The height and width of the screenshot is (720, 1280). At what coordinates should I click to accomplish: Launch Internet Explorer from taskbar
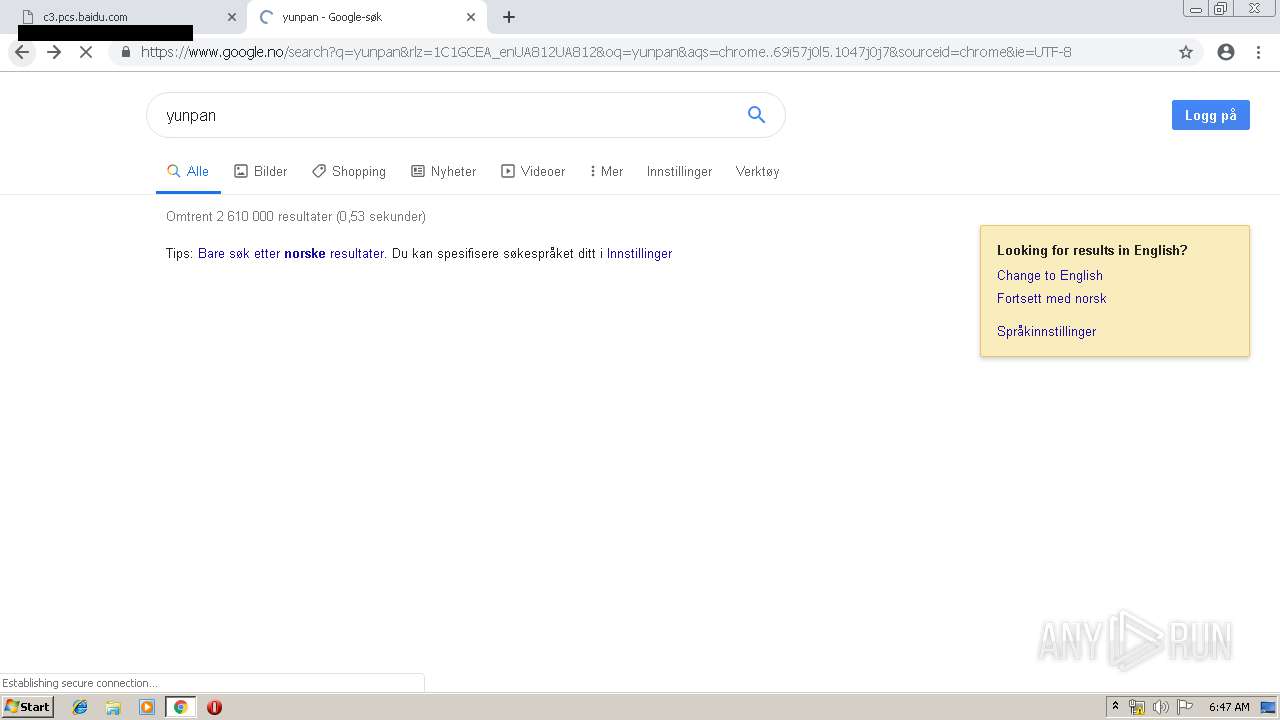pyautogui.click(x=80, y=707)
